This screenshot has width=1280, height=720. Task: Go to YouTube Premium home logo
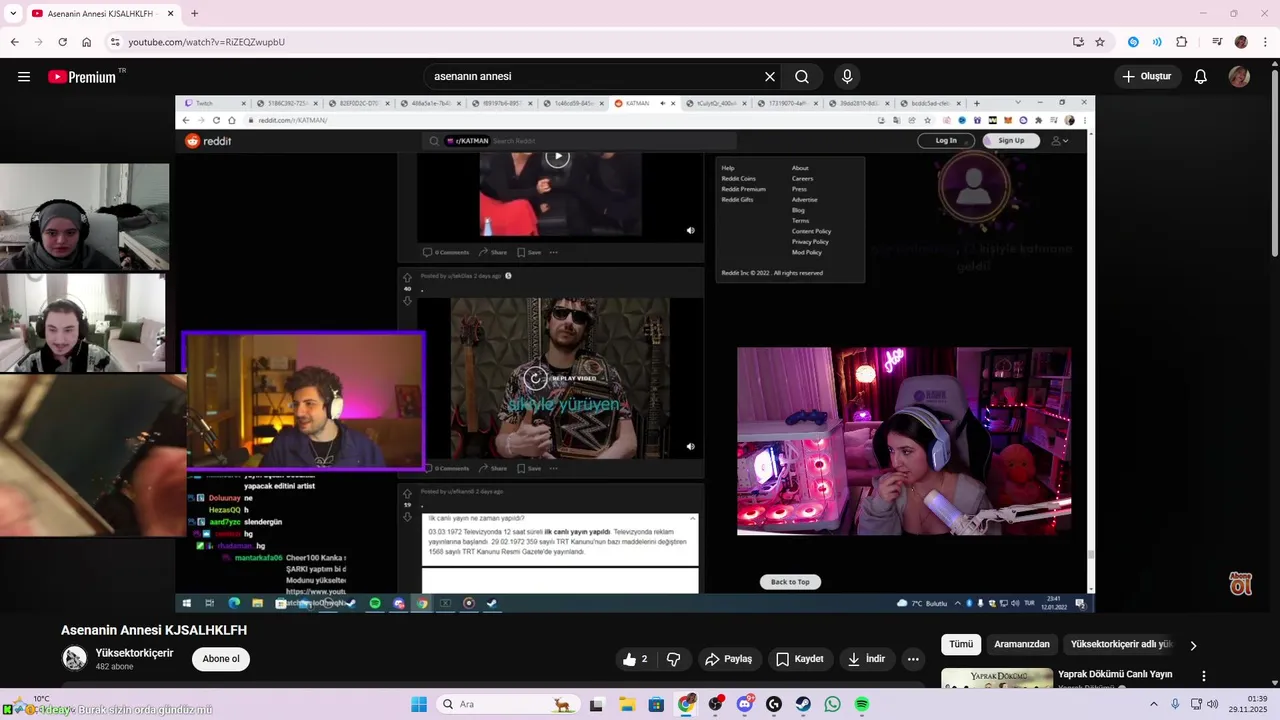[82, 77]
